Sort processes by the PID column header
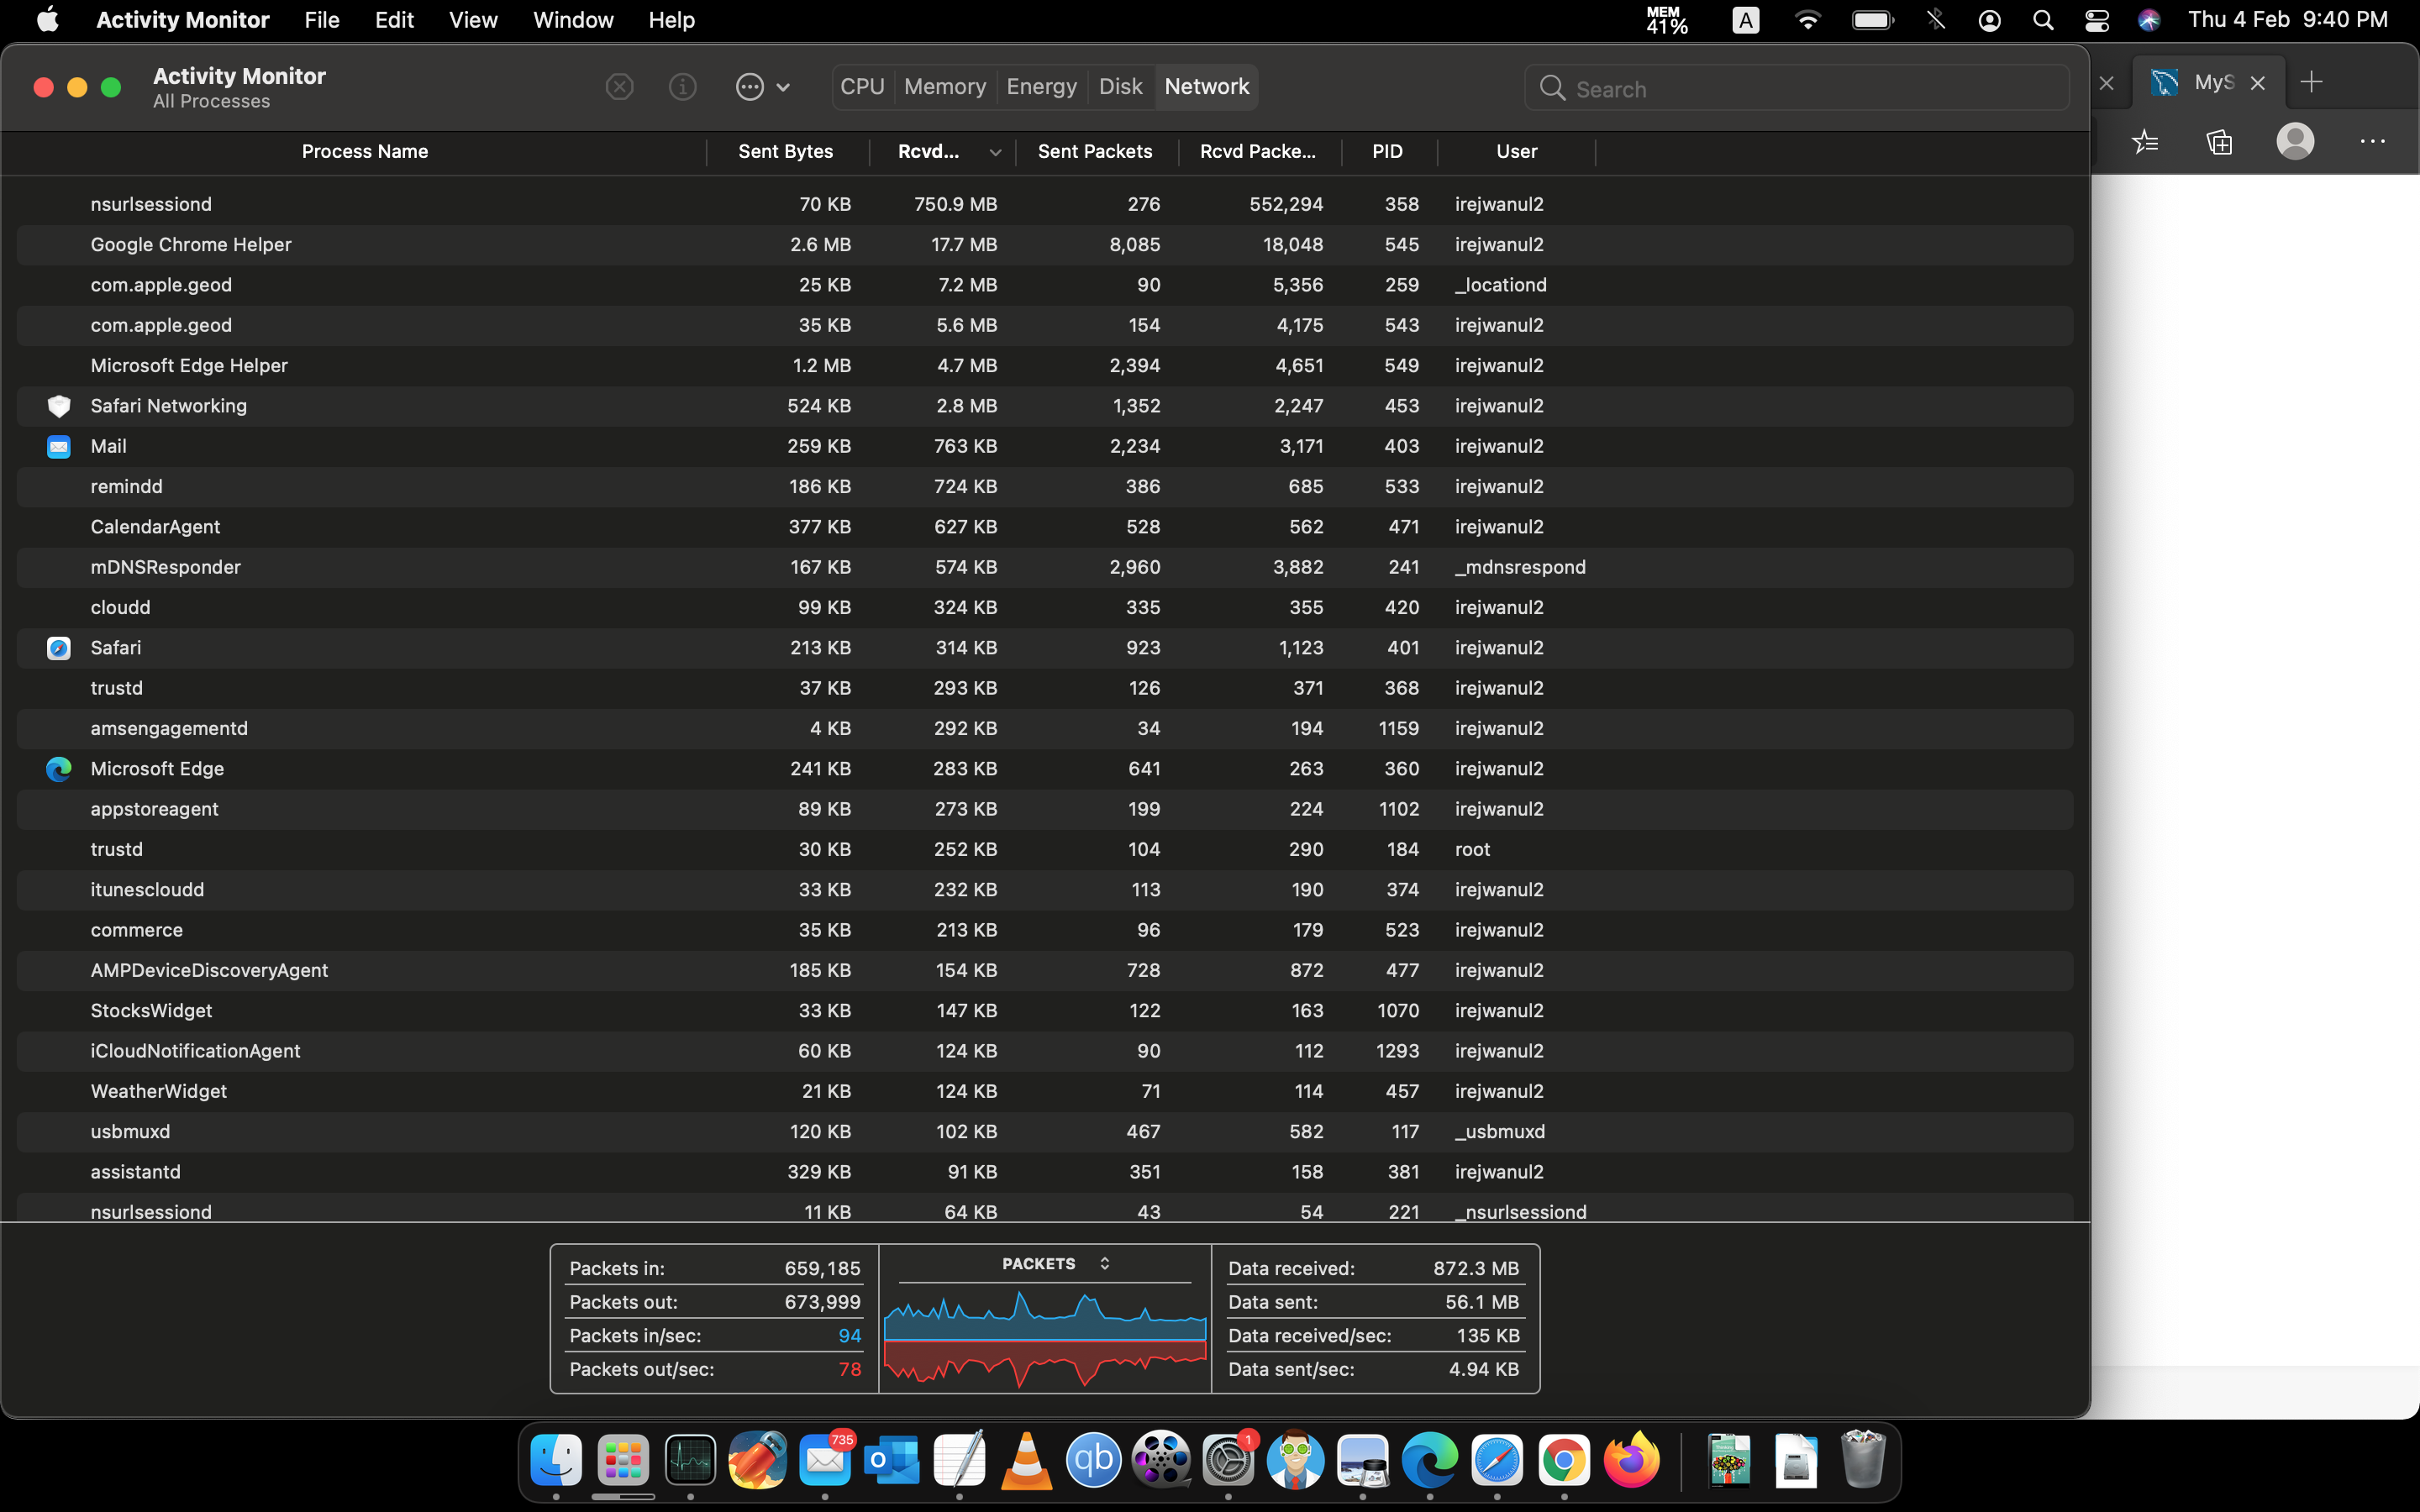This screenshot has width=2420, height=1512. pos(1387,152)
